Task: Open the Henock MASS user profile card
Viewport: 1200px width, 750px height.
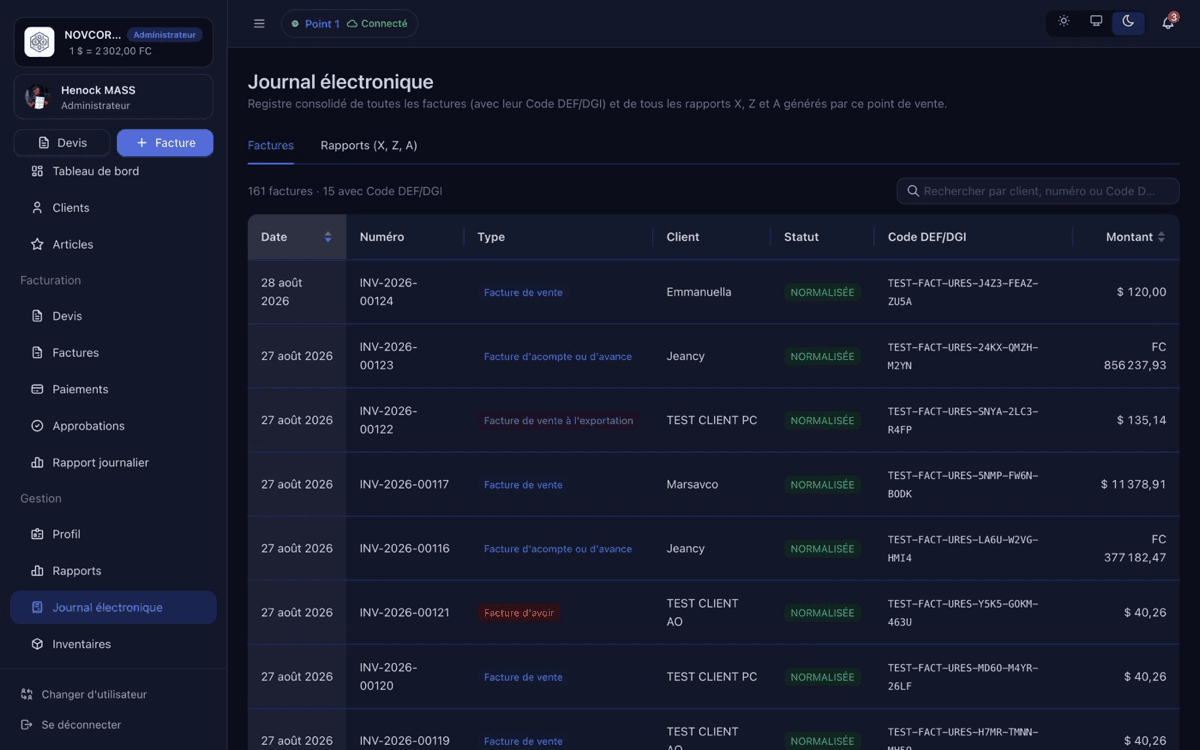Action: [113, 97]
